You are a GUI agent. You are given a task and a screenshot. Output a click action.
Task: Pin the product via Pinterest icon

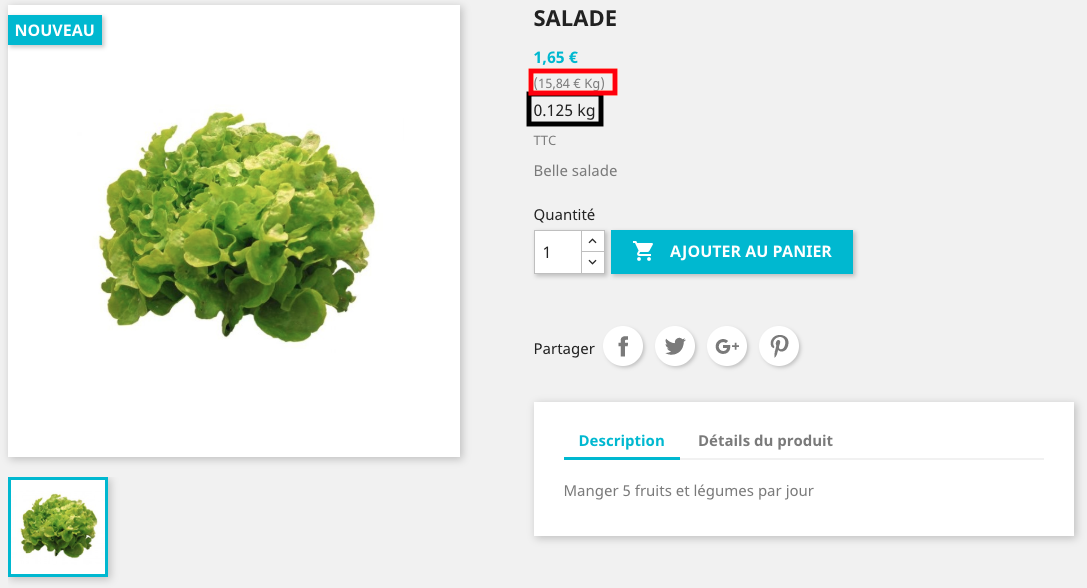tap(779, 346)
